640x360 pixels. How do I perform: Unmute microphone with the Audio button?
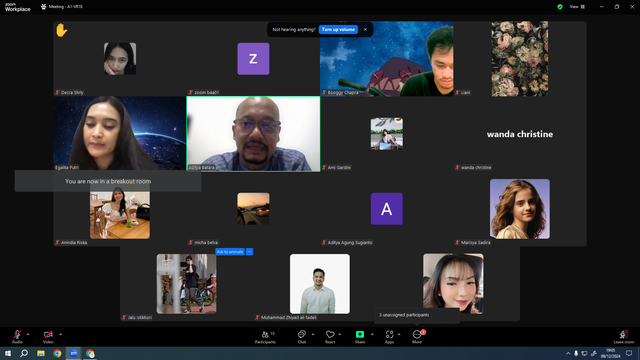tap(17, 336)
